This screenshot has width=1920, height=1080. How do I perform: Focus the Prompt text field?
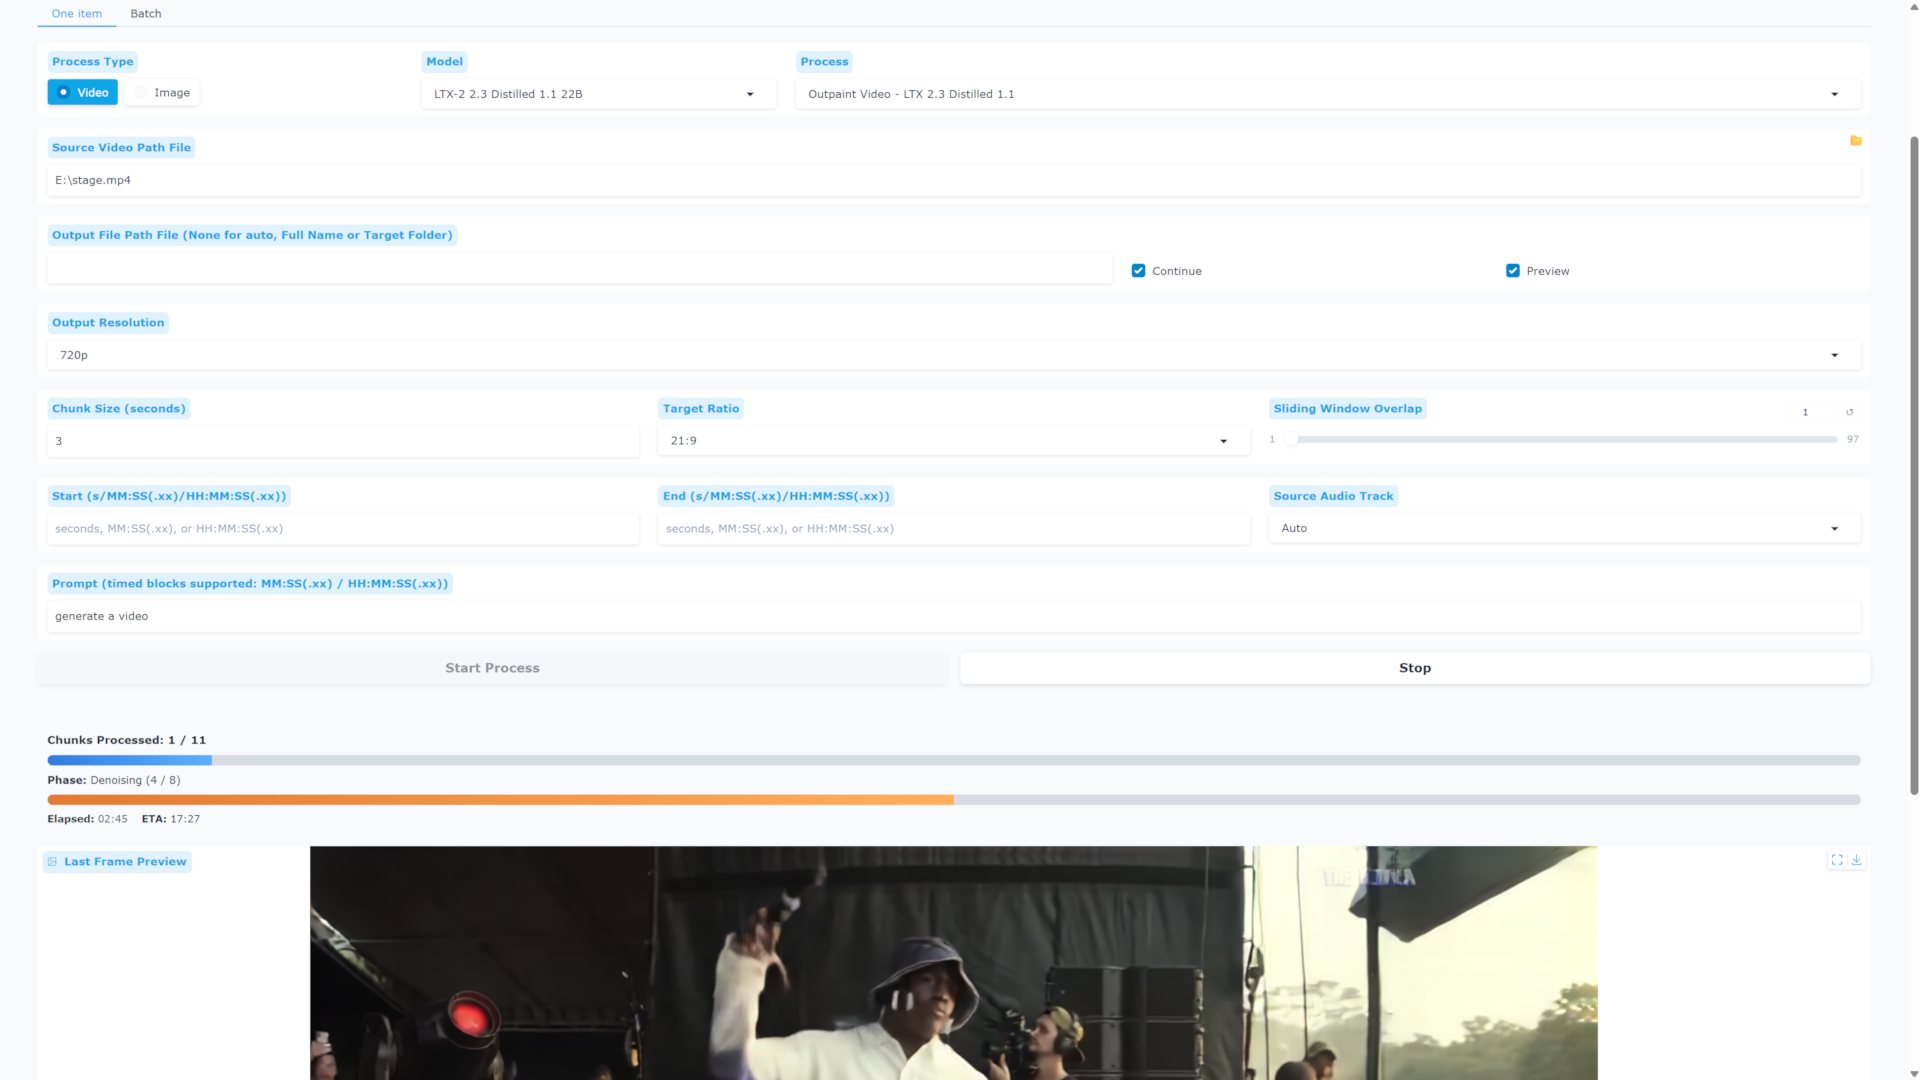tap(954, 616)
